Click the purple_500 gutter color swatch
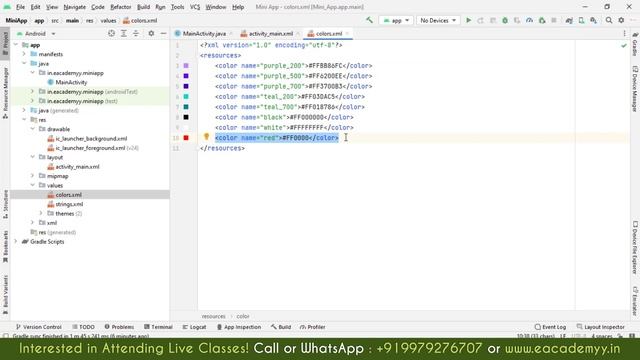The image size is (640, 360). click(x=186, y=76)
